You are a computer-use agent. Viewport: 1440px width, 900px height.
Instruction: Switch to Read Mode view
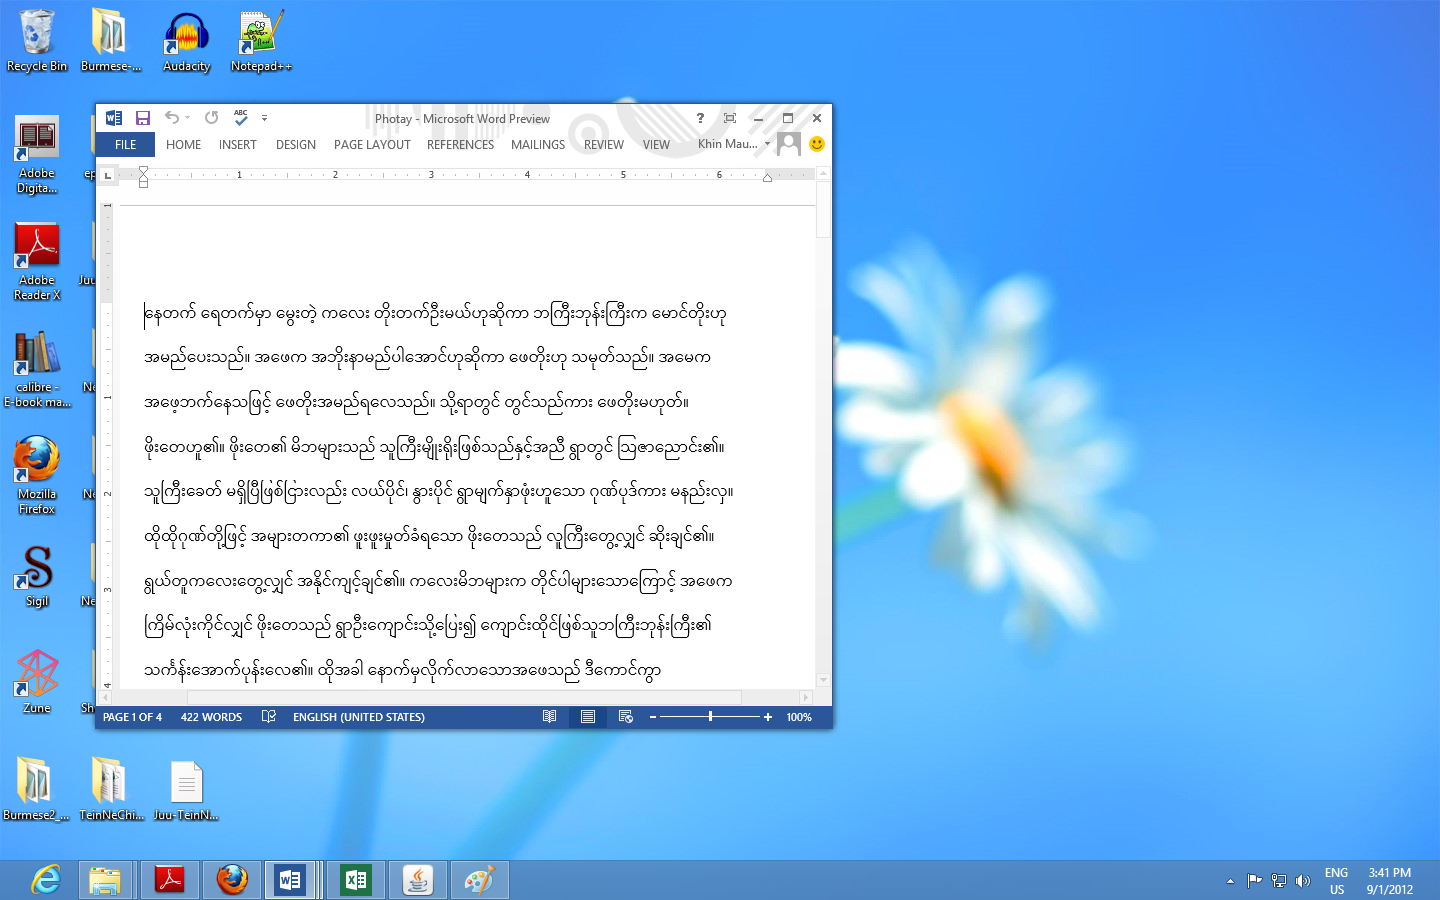pyautogui.click(x=549, y=717)
